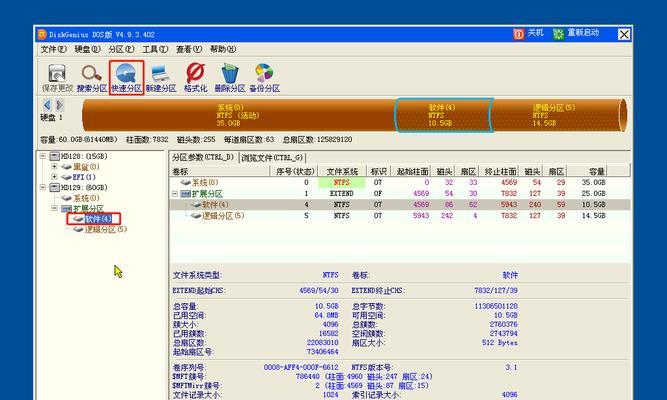The image size is (667, 400).
Task: Sort by 起始柱面 column header
Action: pyautogui.click(x=412, y=171)
